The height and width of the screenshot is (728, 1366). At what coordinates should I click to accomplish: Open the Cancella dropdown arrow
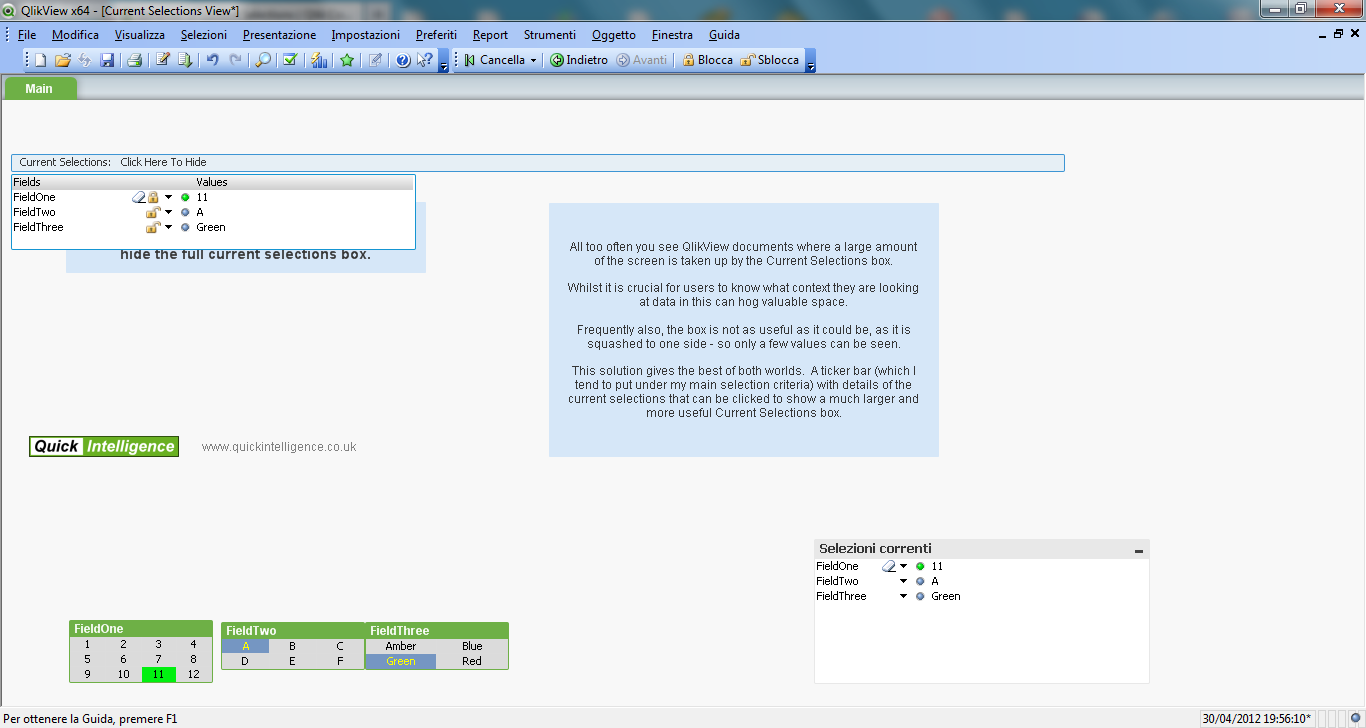(533, 60)
